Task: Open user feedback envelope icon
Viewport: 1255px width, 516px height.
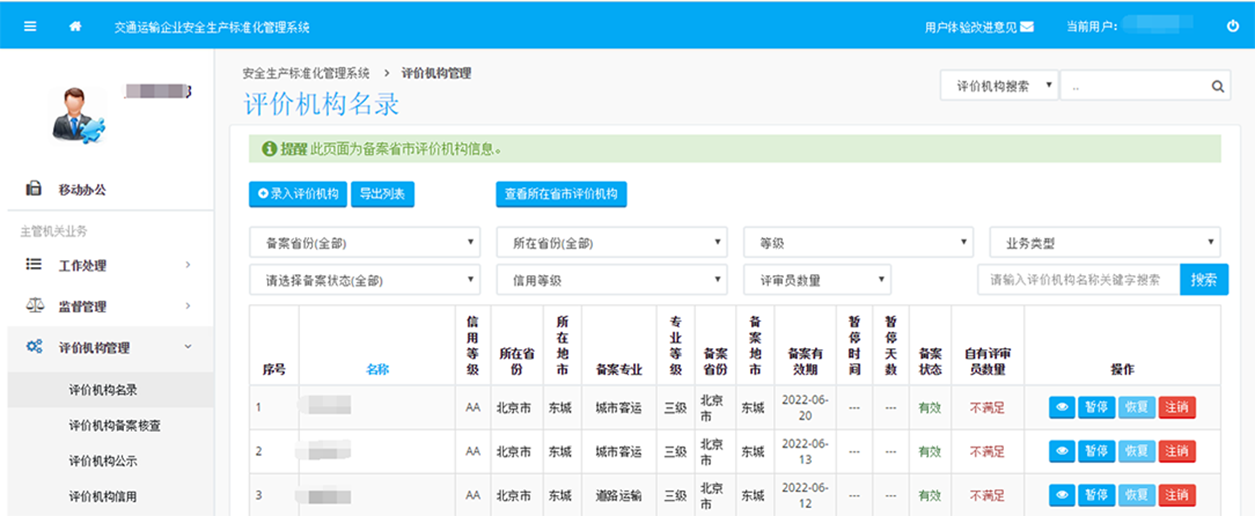Action: [1027, 27]
